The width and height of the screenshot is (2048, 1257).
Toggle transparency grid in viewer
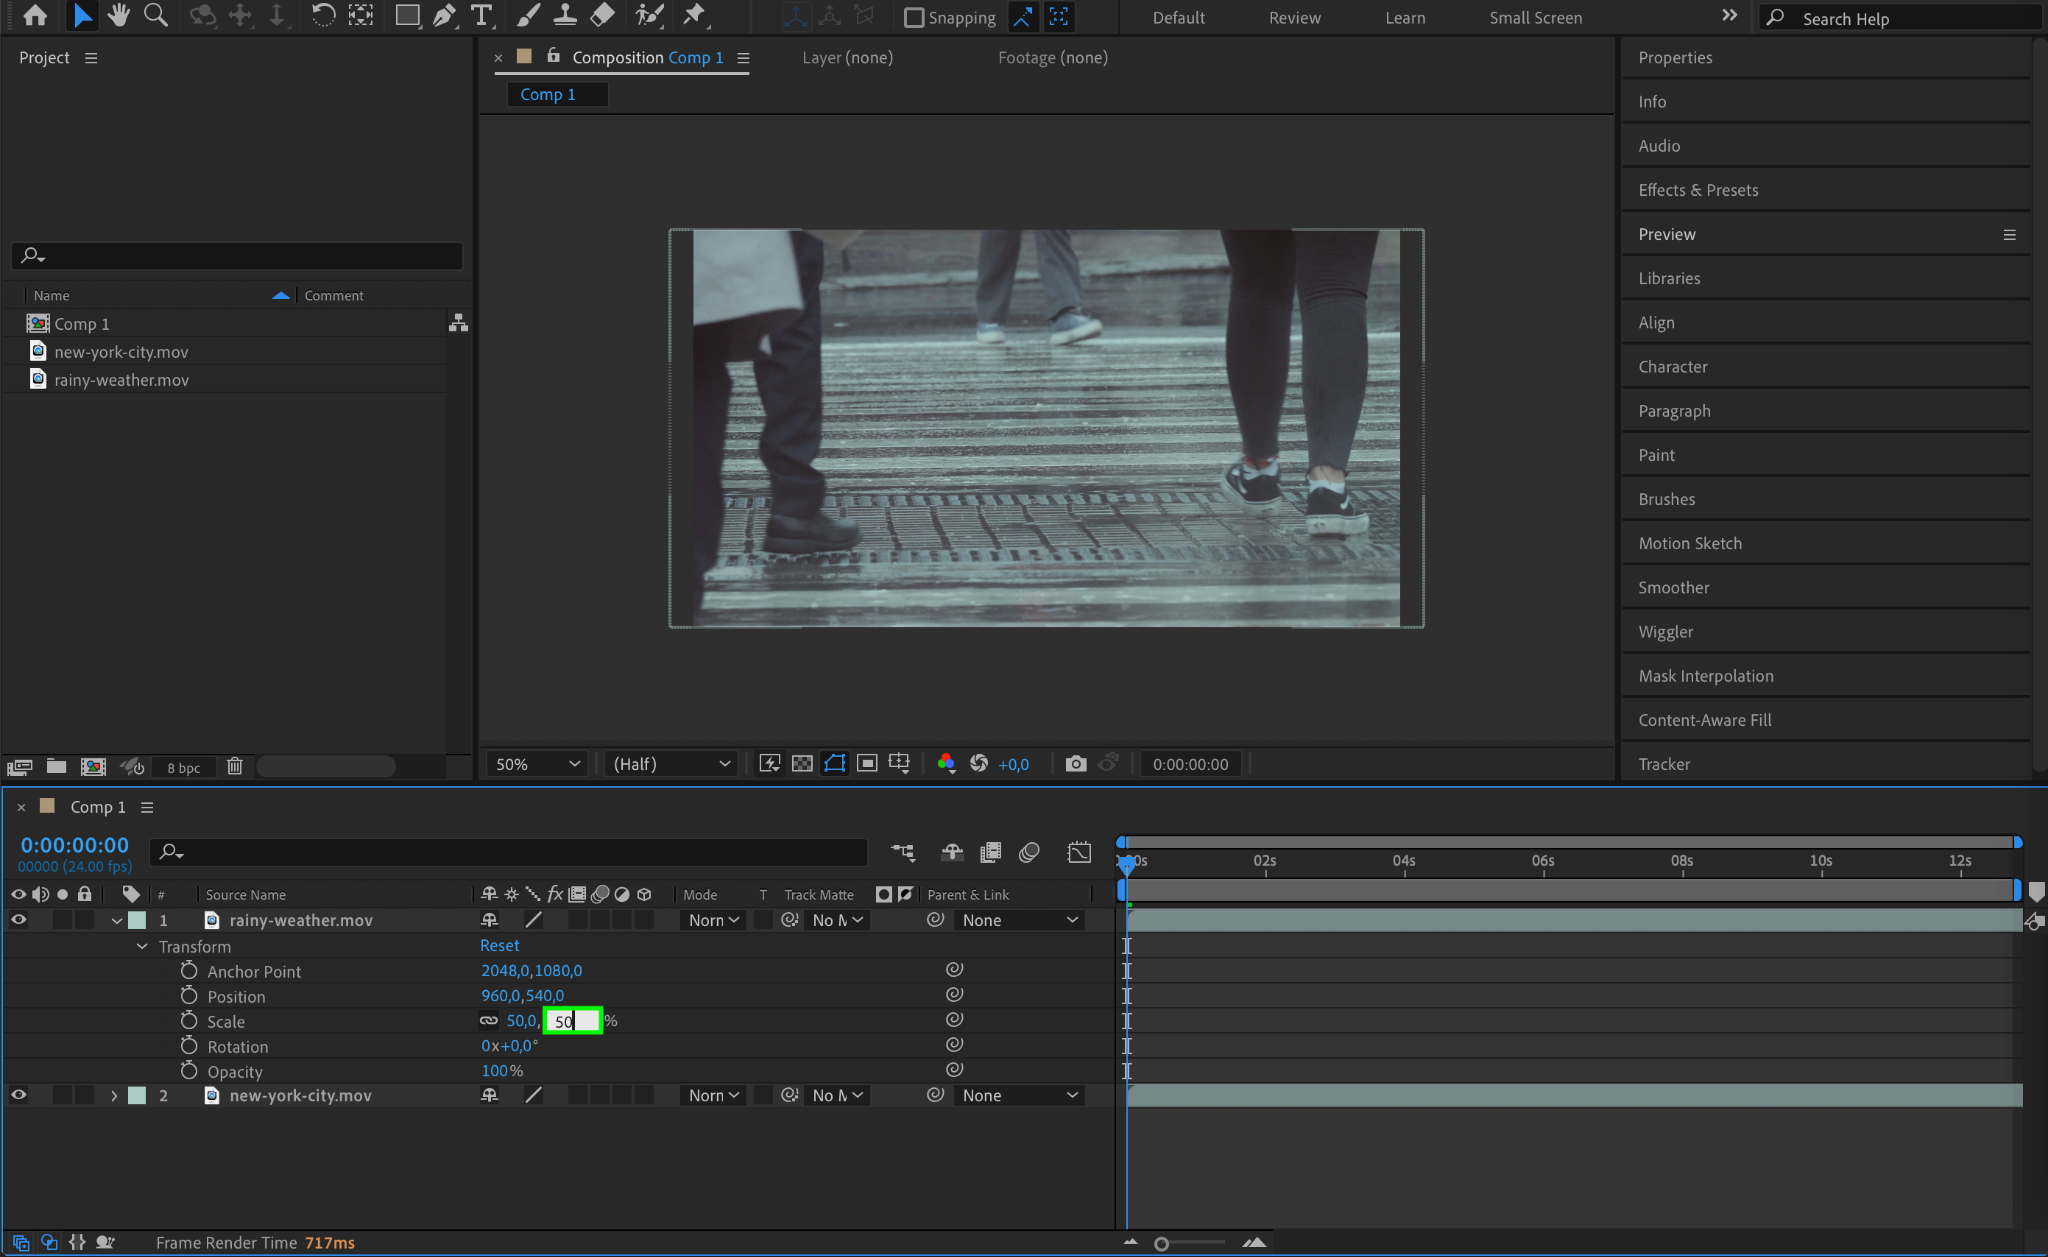pyautogui.click(x=802, y=764)
